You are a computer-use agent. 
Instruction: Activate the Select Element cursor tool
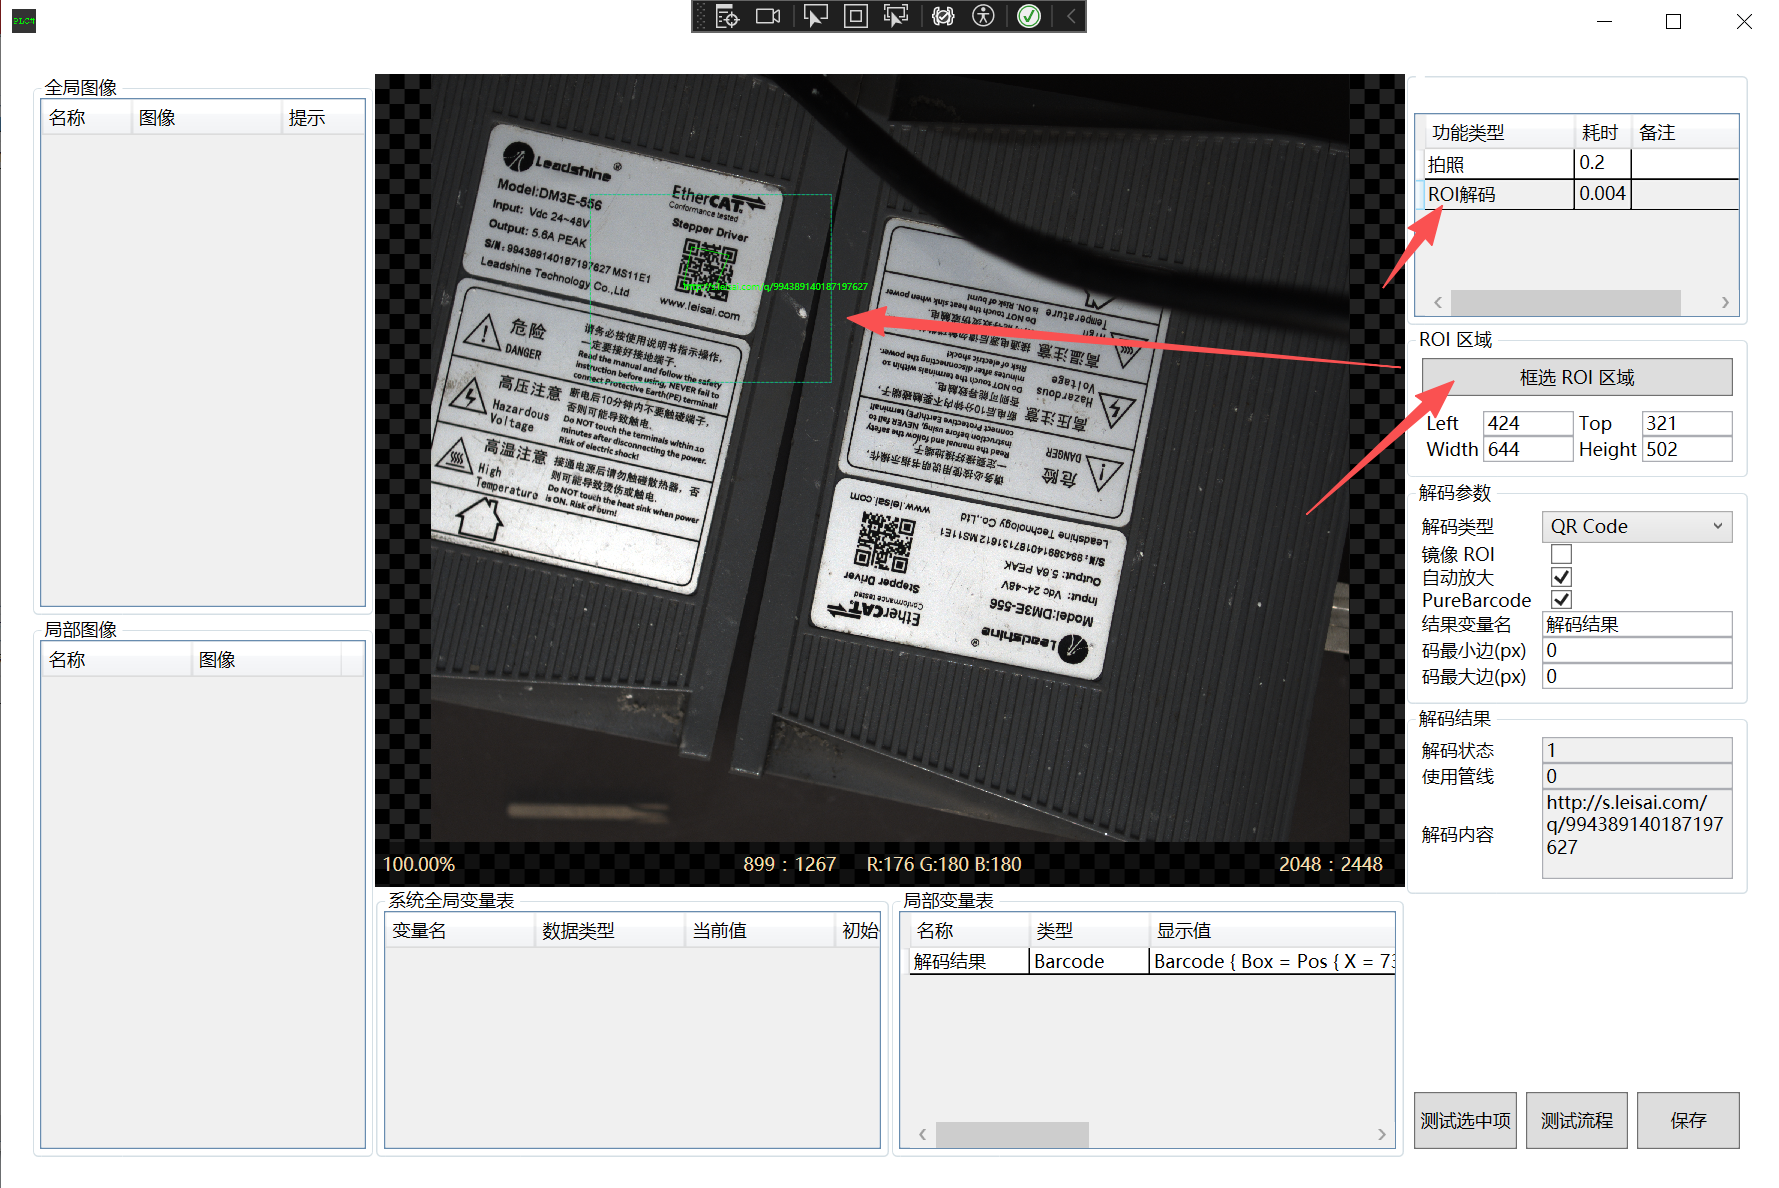tap(816, 16)
